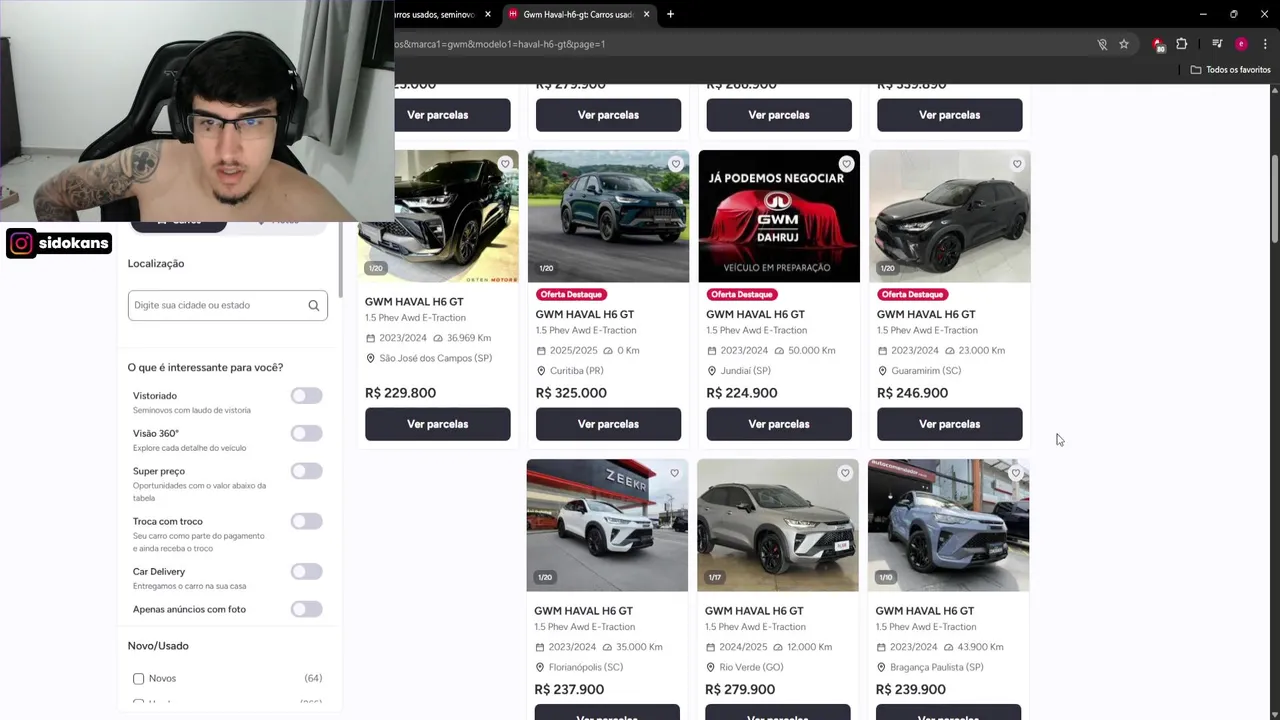The height and width of the screenshot is (720, 1280).
Task: Turn on the Super preço switch
Action: coord(307,471)
